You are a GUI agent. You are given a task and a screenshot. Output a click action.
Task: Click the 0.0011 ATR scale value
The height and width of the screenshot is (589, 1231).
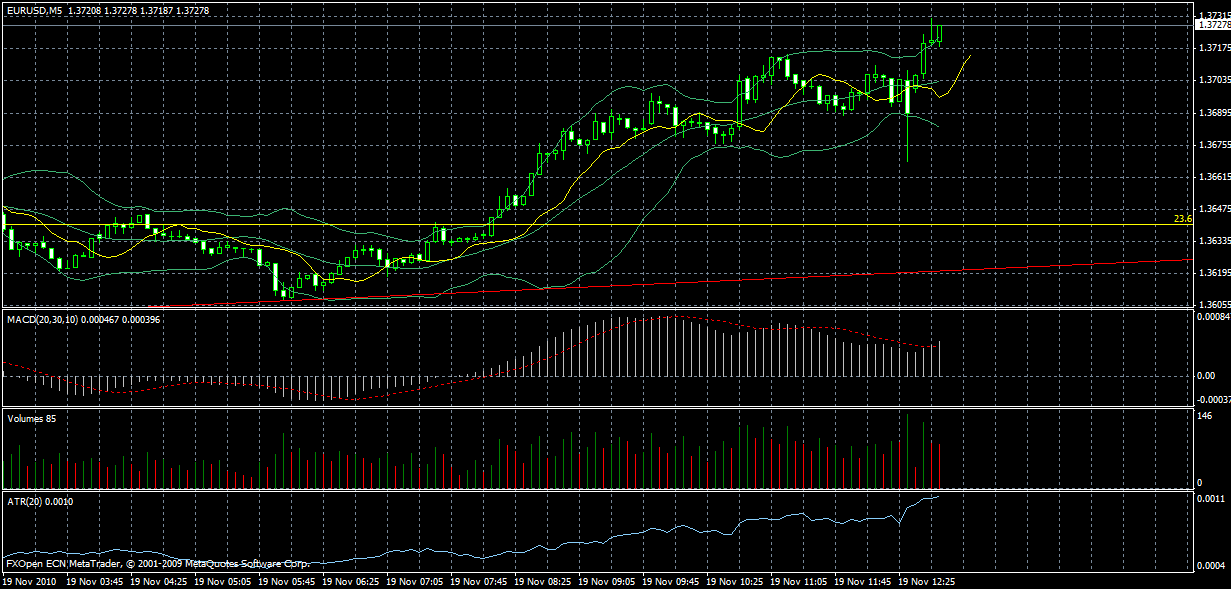(x=1210, y=497)
